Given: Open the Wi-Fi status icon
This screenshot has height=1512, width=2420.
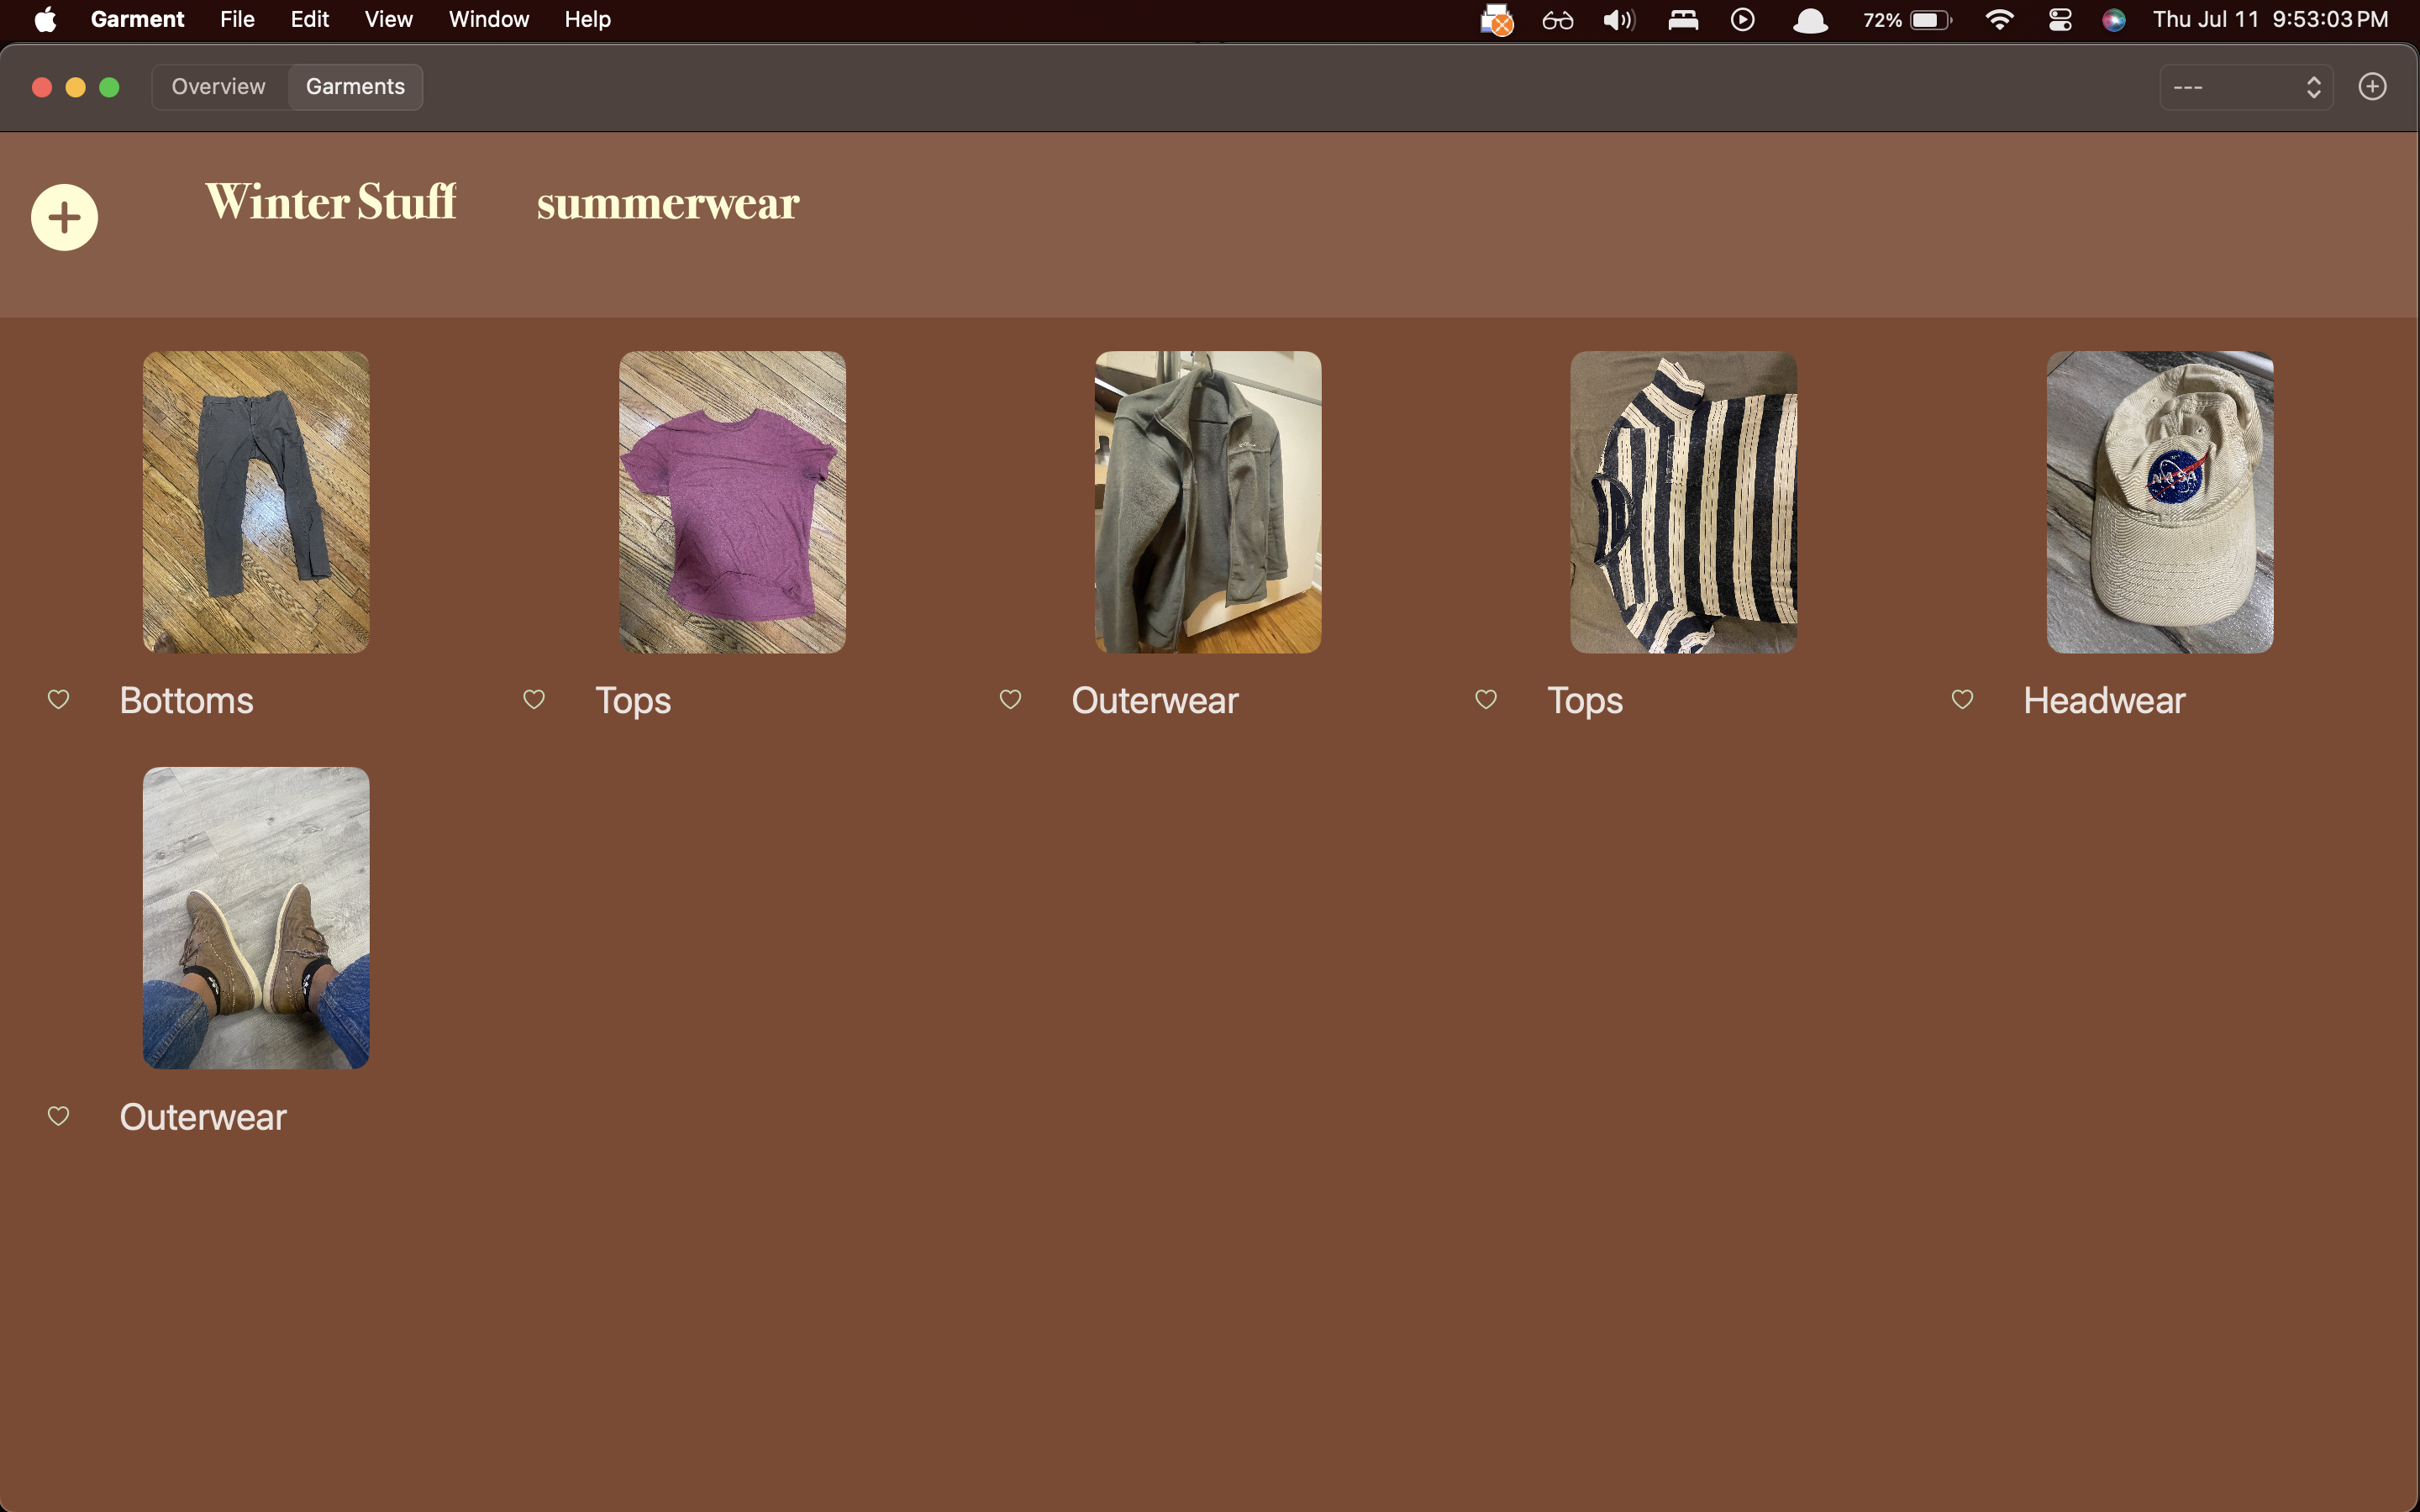Looking at the screenshot, I should (x=1998, y=20).
